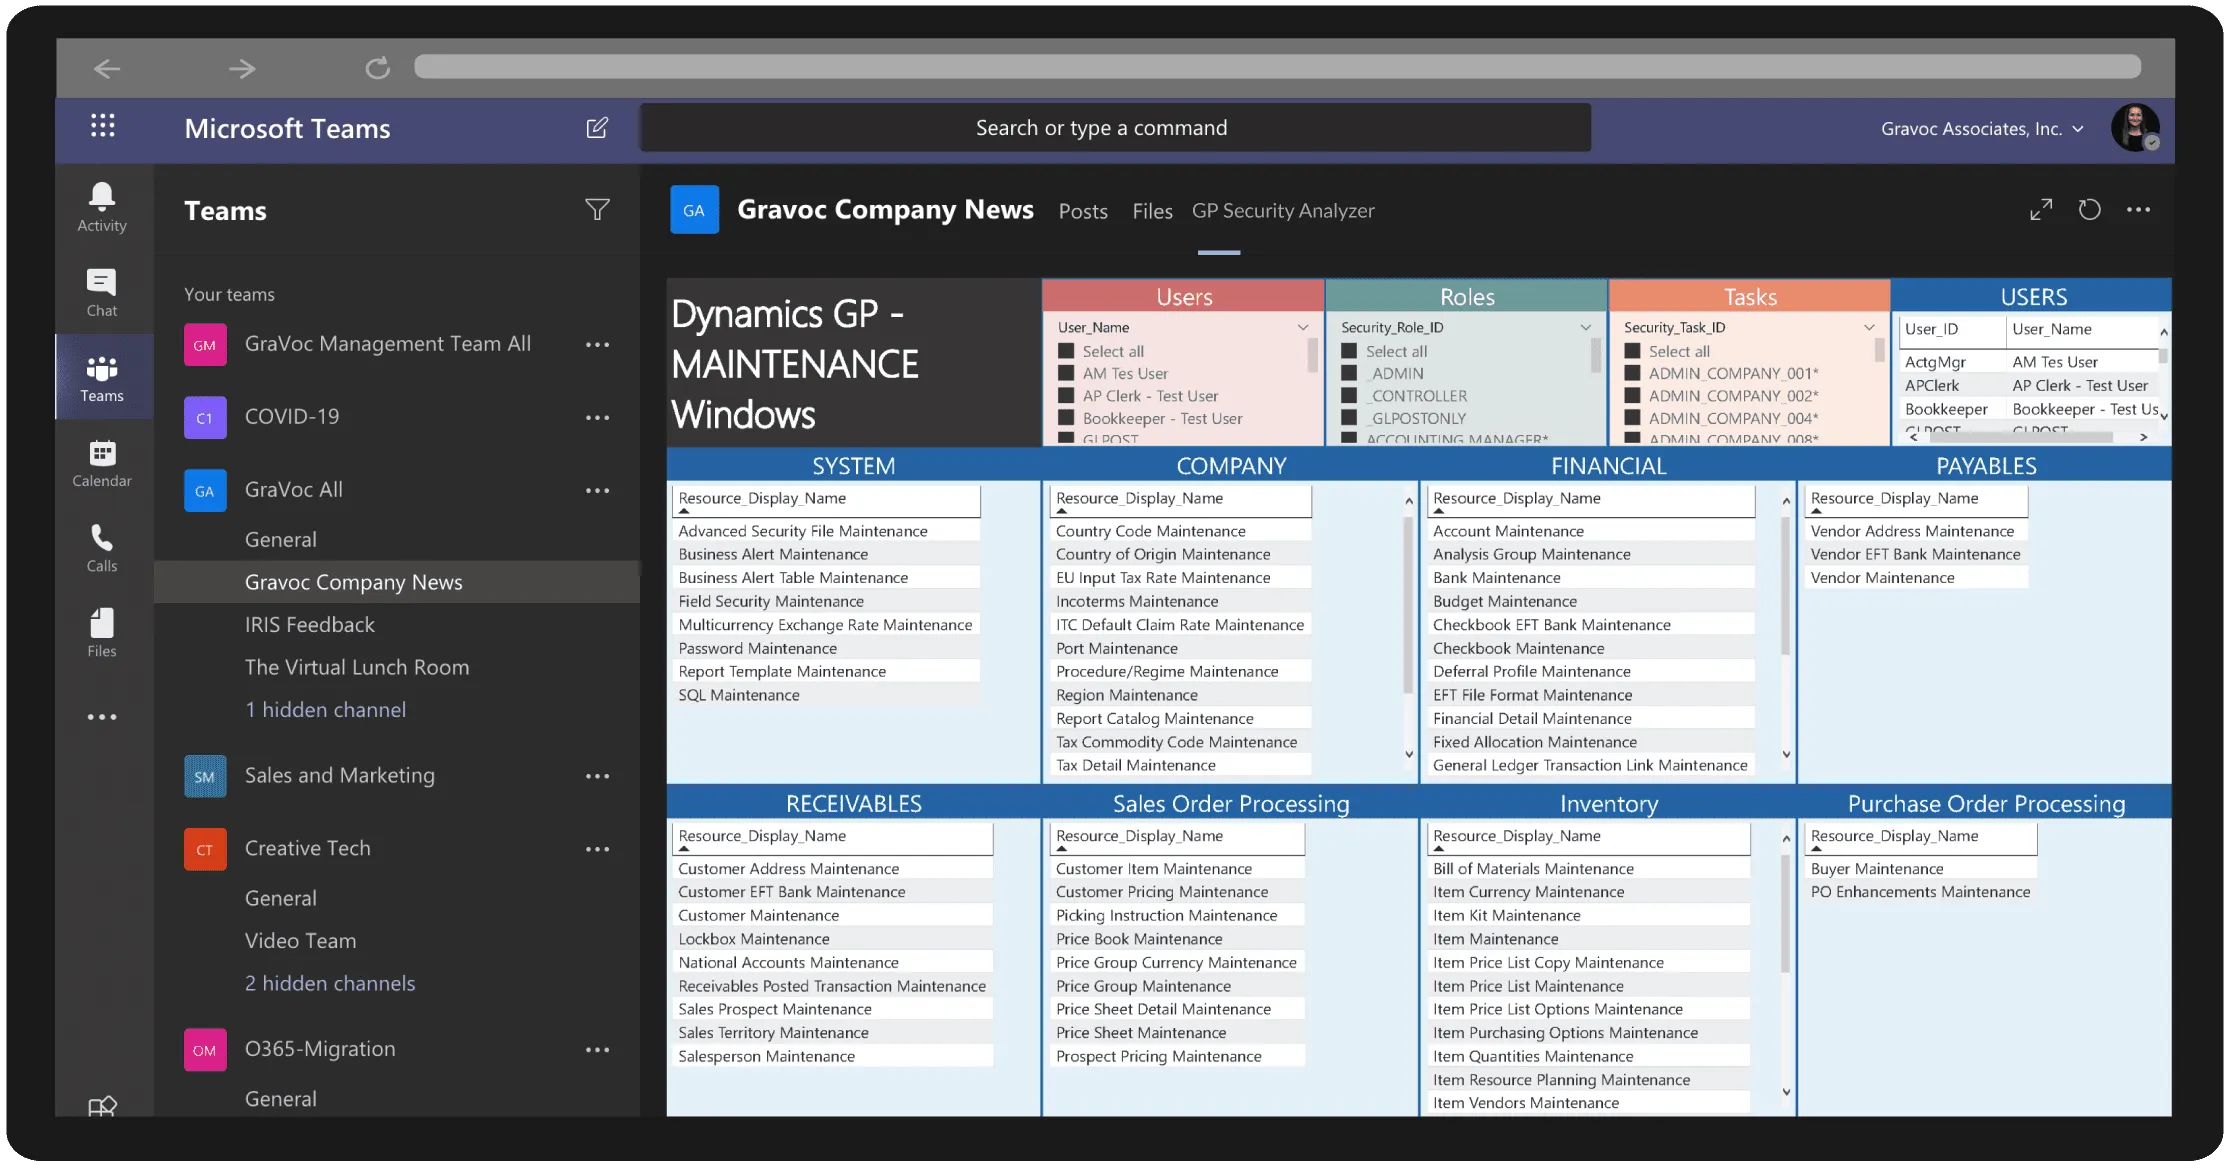Viewport: 2228px width, 1169px height.
Task: Open the Files tab of Gravoc Company News
Action: coord(1152,211)
